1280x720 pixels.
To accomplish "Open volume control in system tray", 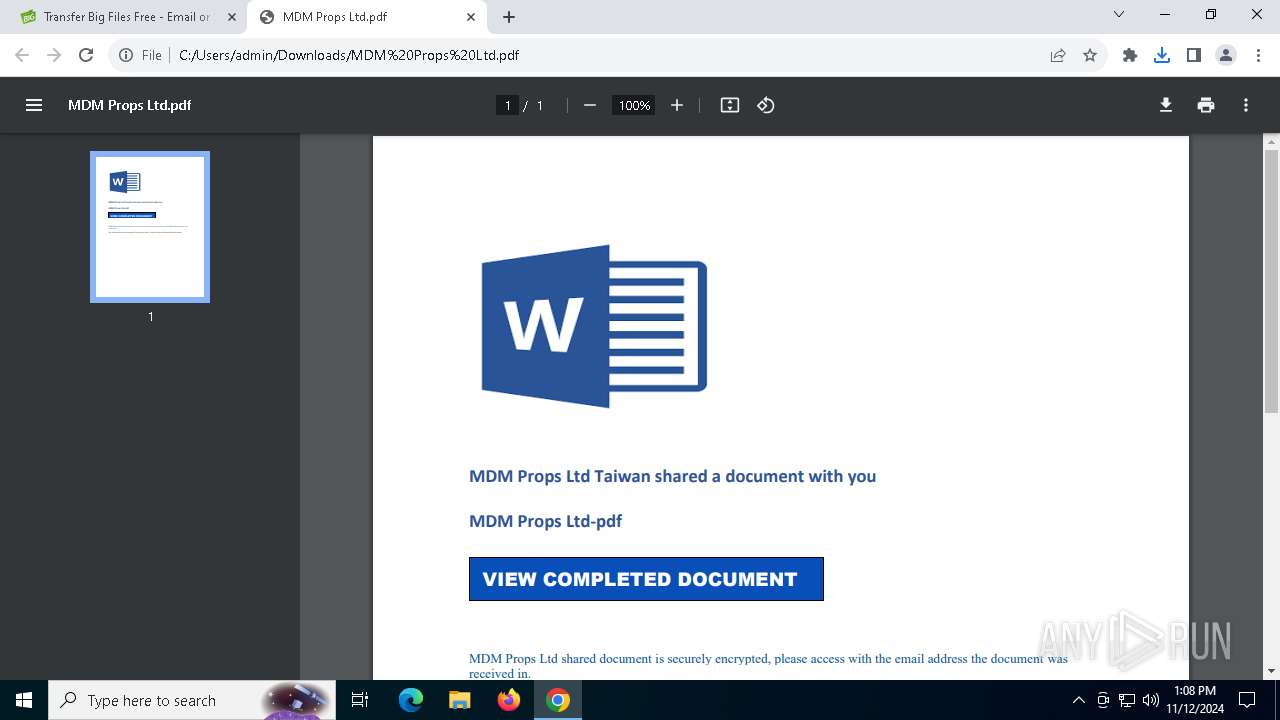I will (1151, 700).
